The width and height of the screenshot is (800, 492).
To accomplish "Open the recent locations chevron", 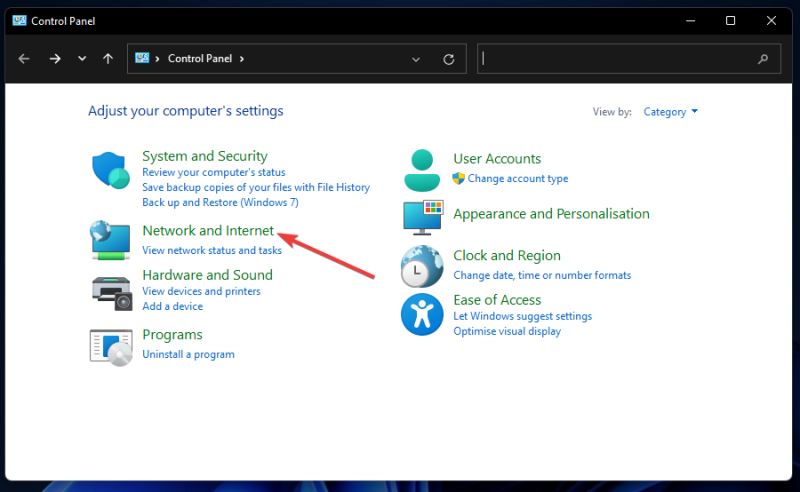I will (x=82, y=59).
